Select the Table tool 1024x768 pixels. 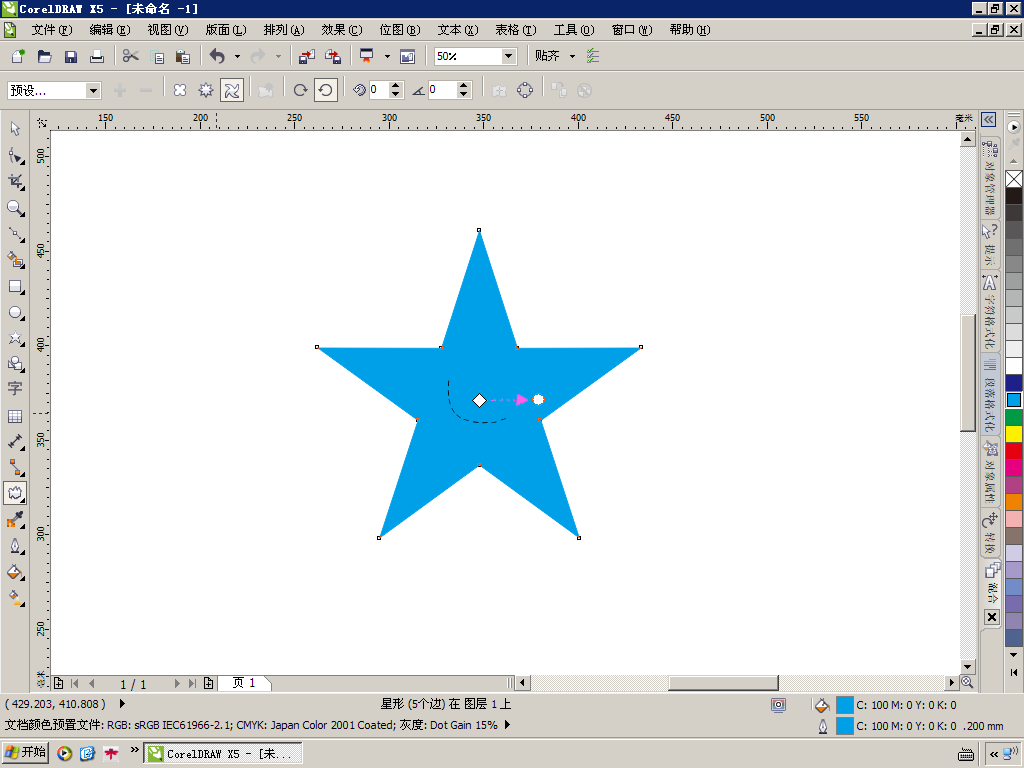click(x=15, y=417)
